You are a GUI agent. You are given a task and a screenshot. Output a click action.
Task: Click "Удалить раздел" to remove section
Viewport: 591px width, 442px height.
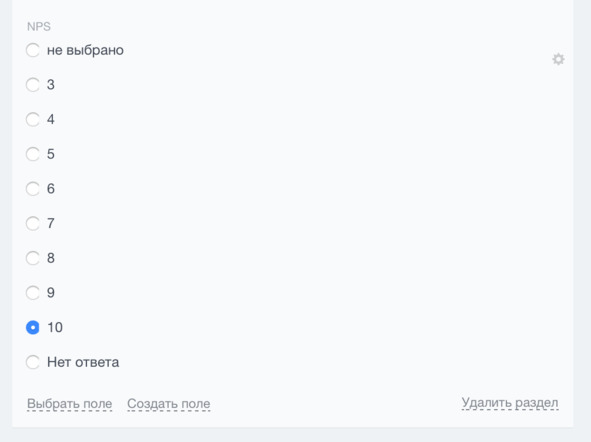coord(510,403)
